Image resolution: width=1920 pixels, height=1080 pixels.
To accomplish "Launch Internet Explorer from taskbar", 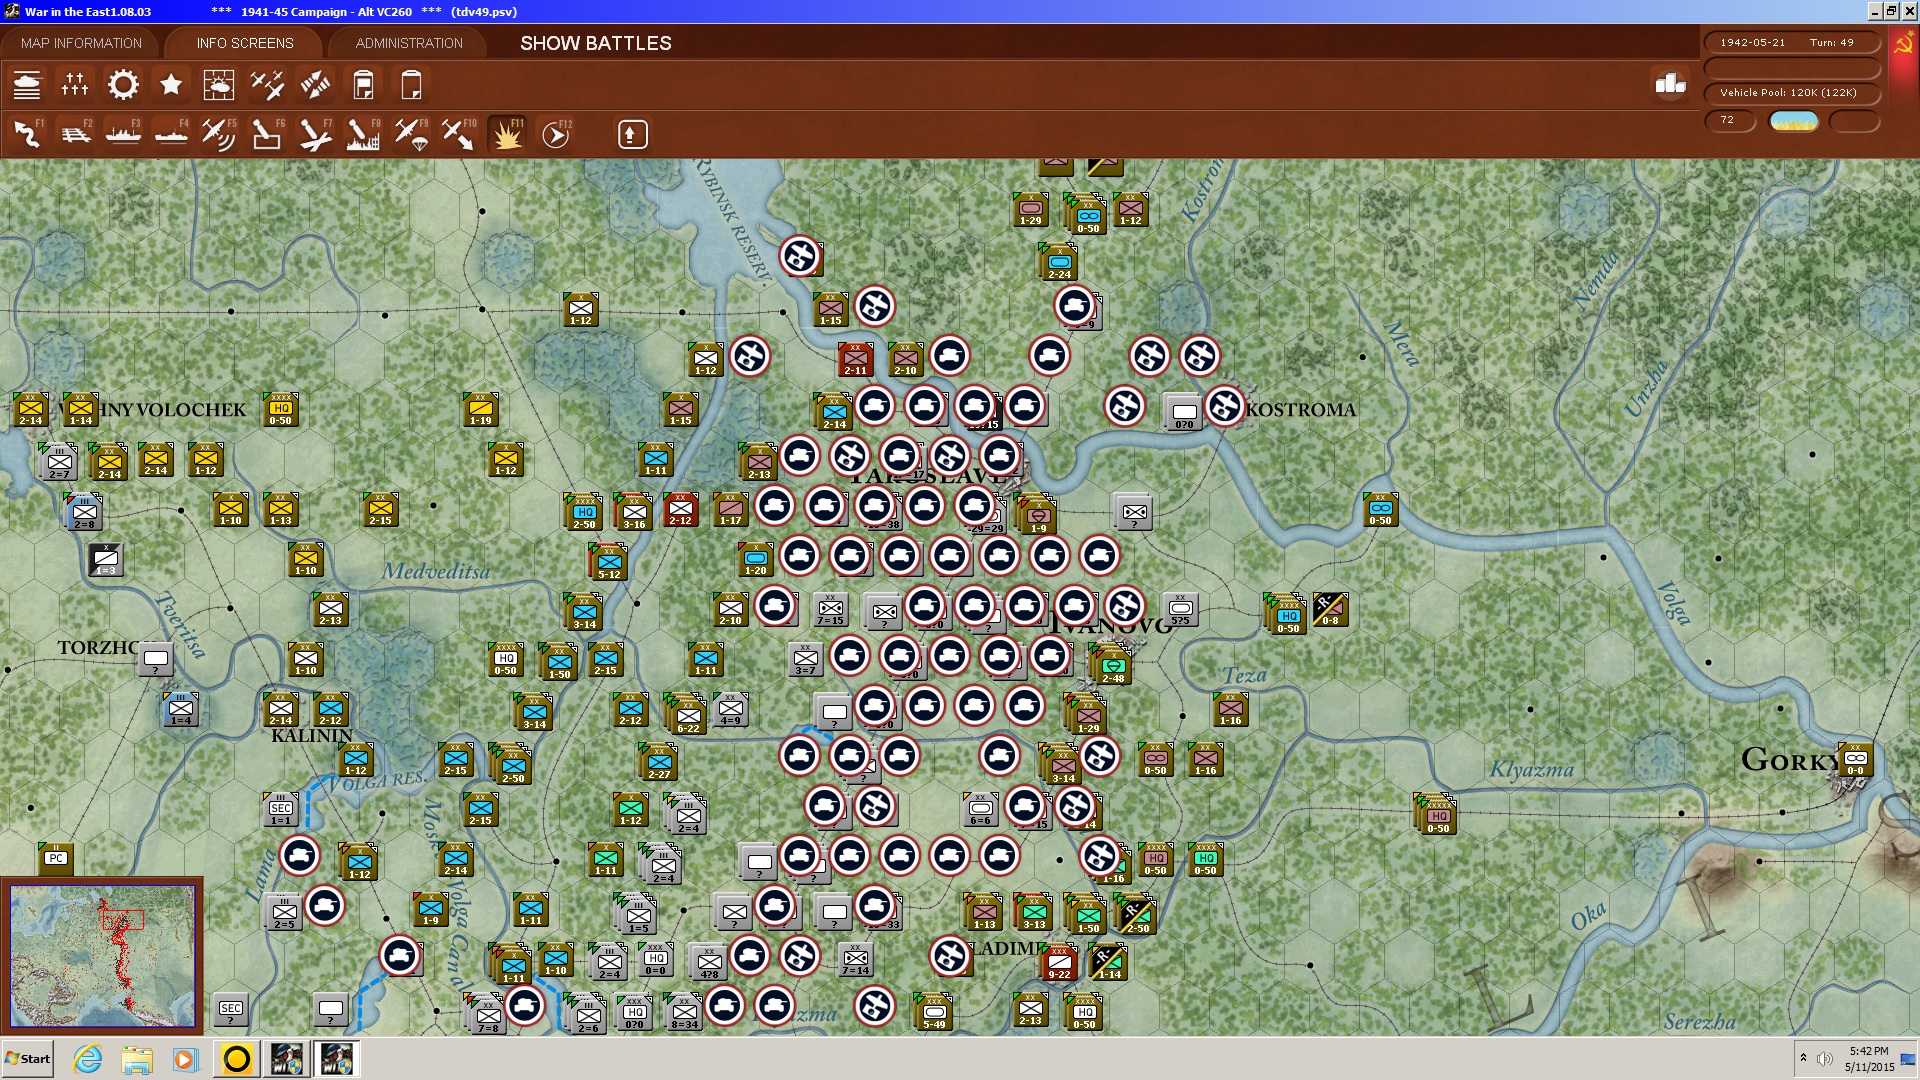I will (88, 1059).
